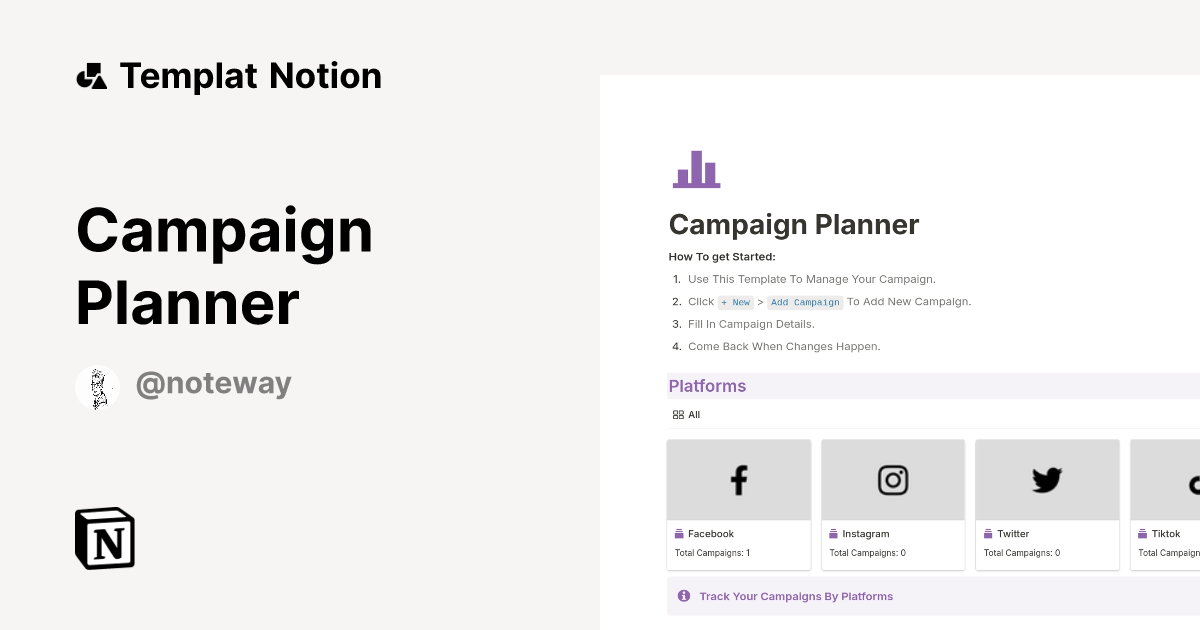1200x630 pixels.
Task: Click the @noteway author link
Action: click(x=213, y=383)
